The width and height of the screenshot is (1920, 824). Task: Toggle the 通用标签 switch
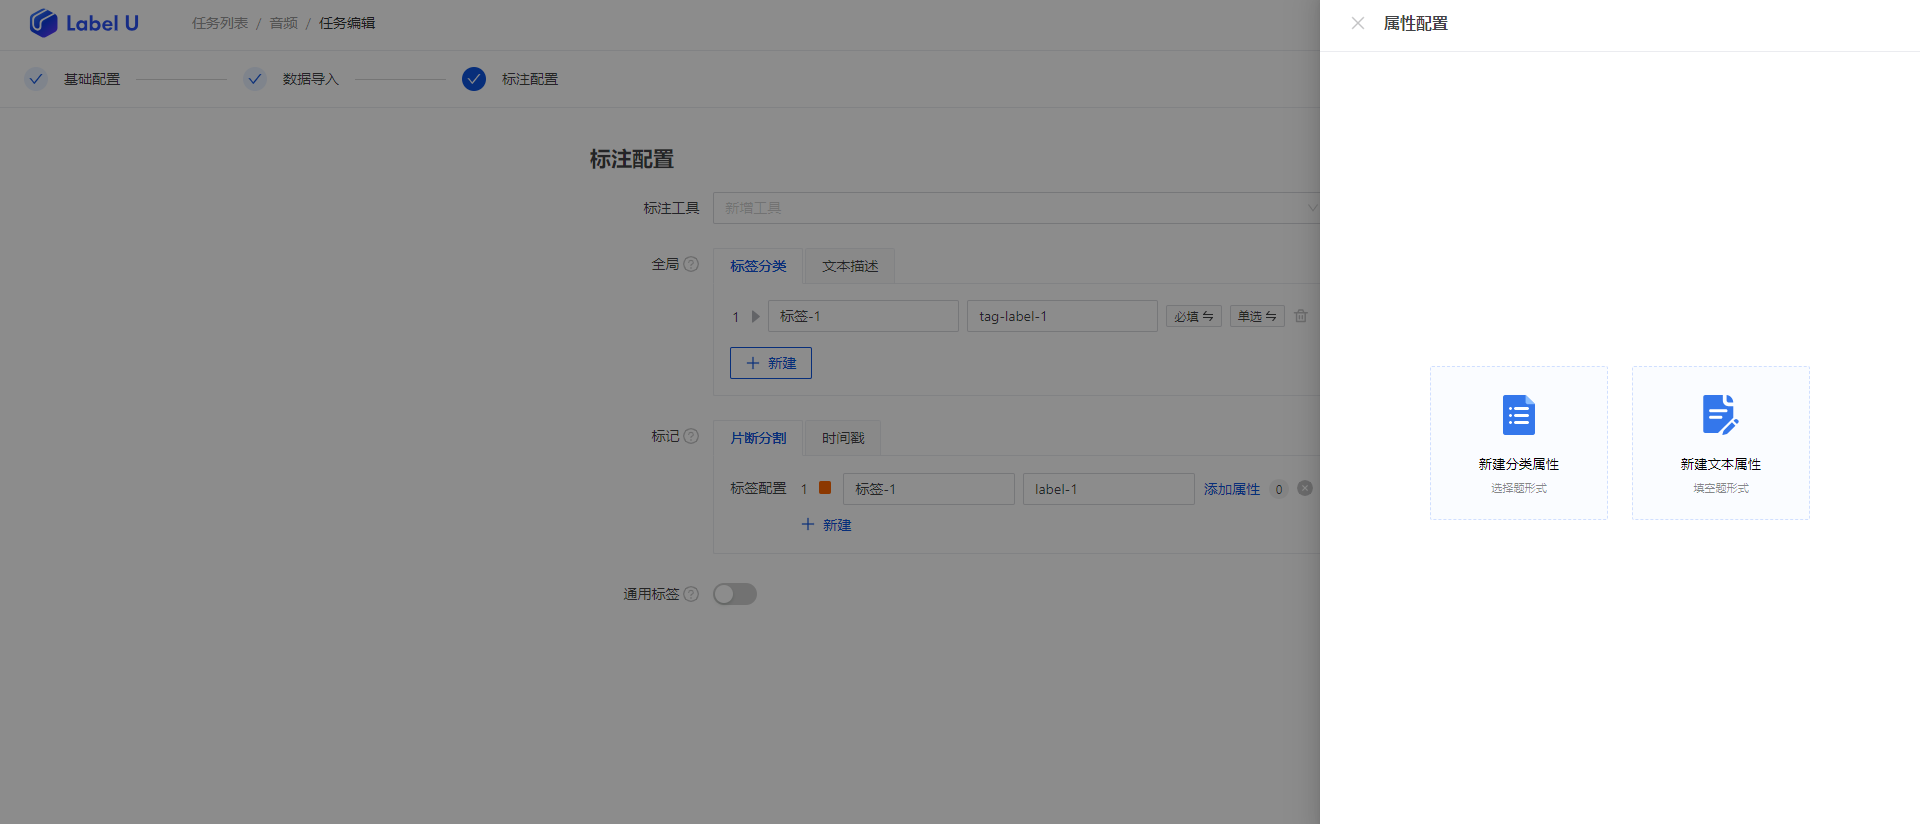(x=735, y=594)
